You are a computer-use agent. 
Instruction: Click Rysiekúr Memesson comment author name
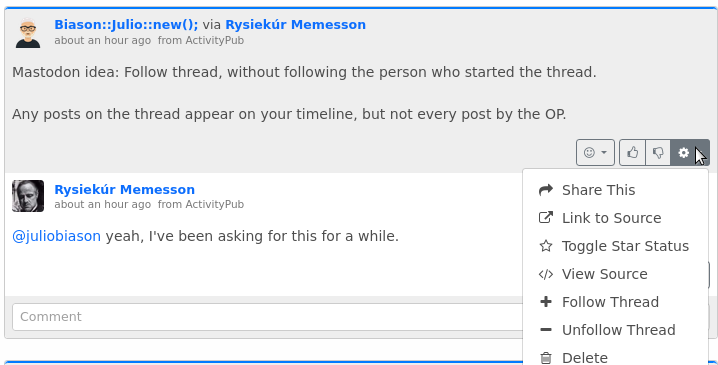pyautogui.click(x=125, y=190)
